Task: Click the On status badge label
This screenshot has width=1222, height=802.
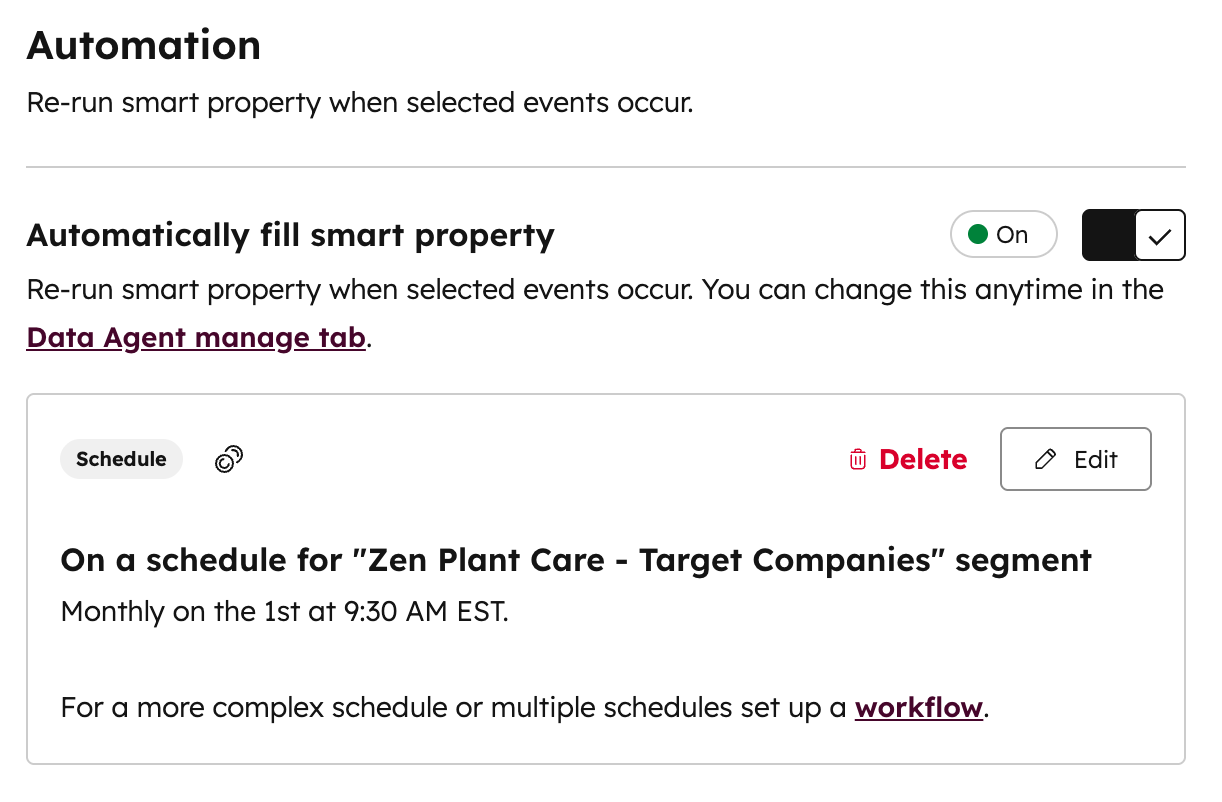Action: point(1012,235)
